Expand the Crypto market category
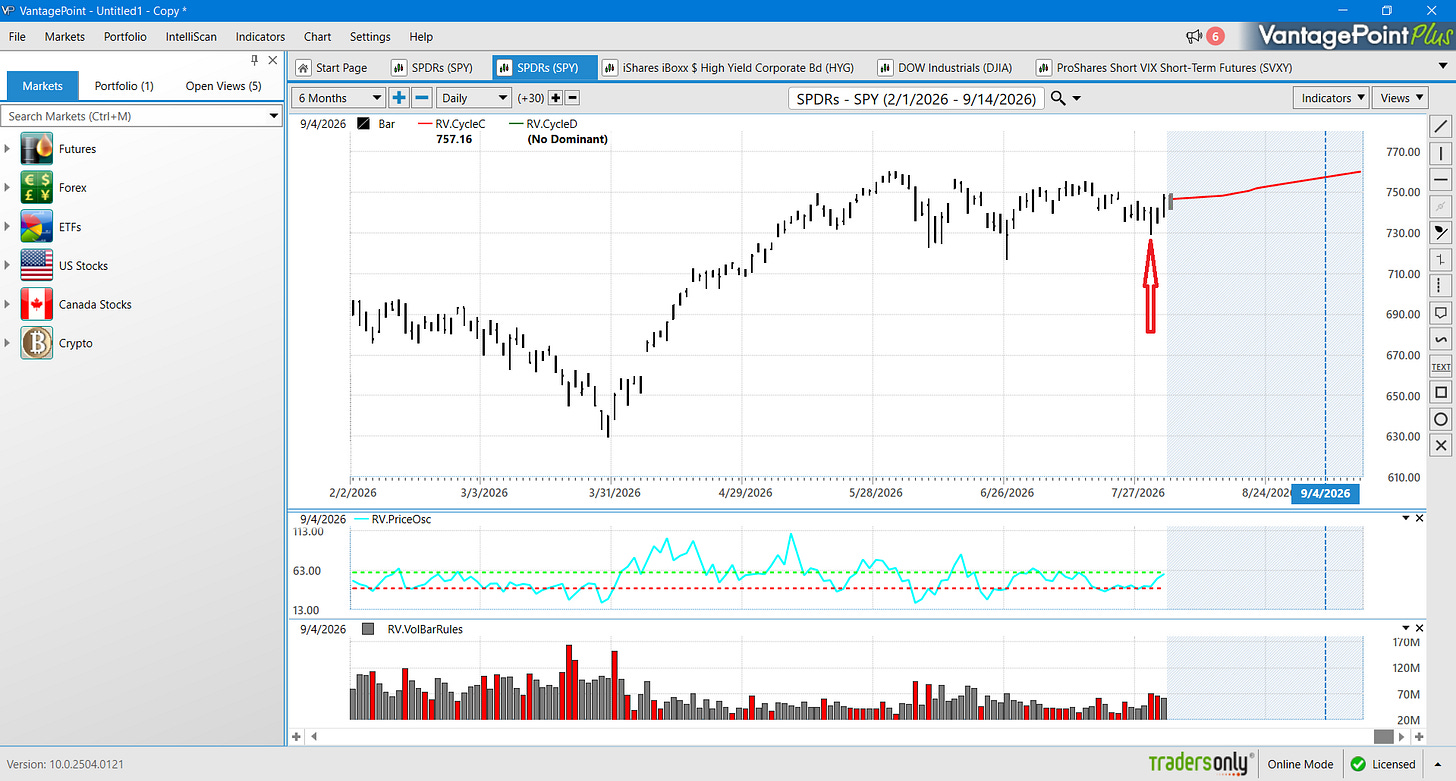Viewport: 1456px width, 781px height. pos(8,343)
